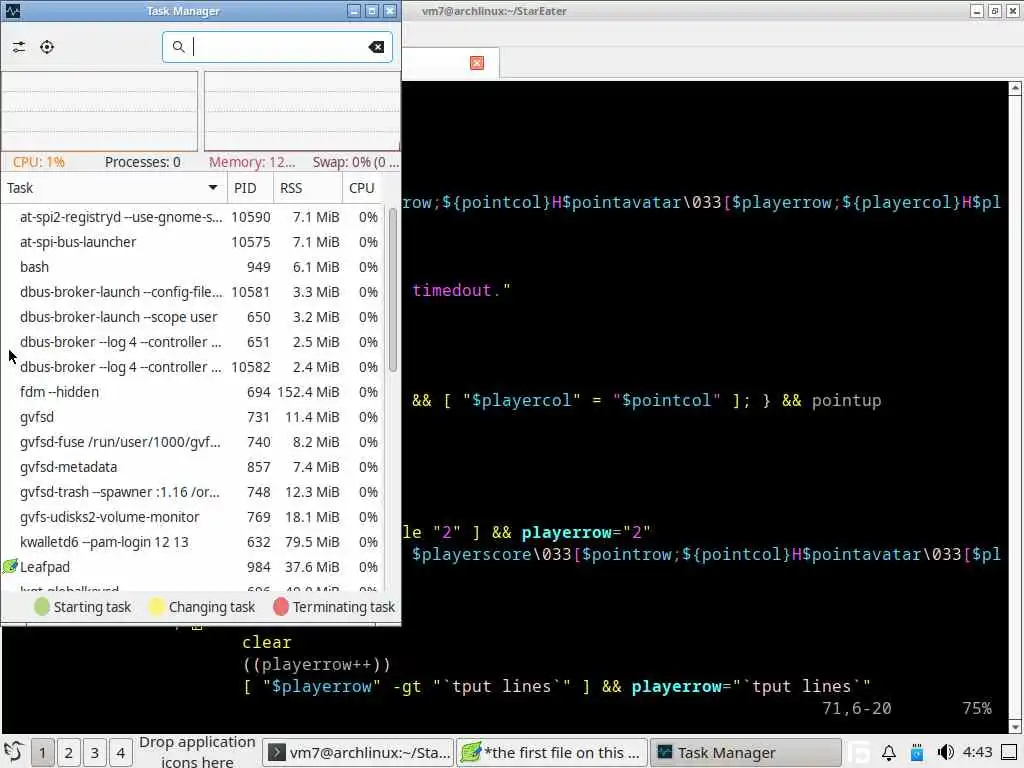
Task: Click the Leafpad process icon
Action: coord(10,567)
